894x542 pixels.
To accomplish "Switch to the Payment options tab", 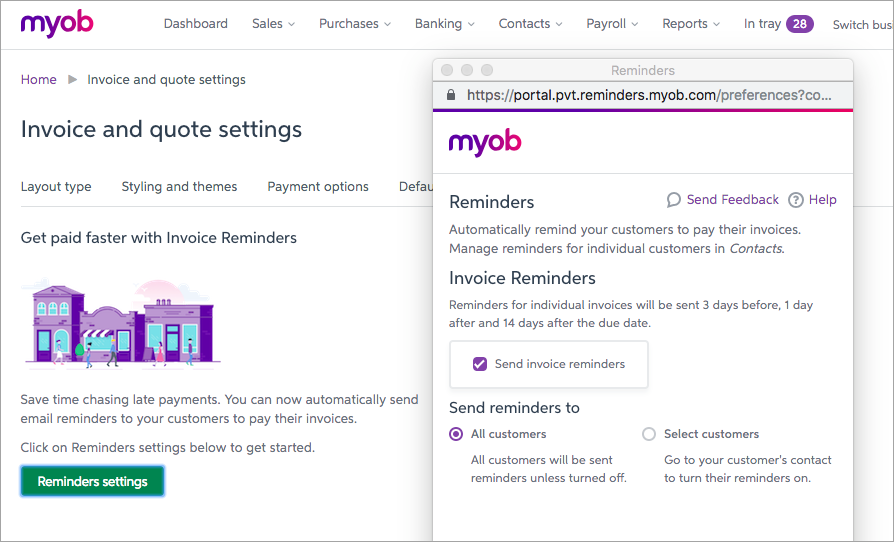I will click(318, 186).
